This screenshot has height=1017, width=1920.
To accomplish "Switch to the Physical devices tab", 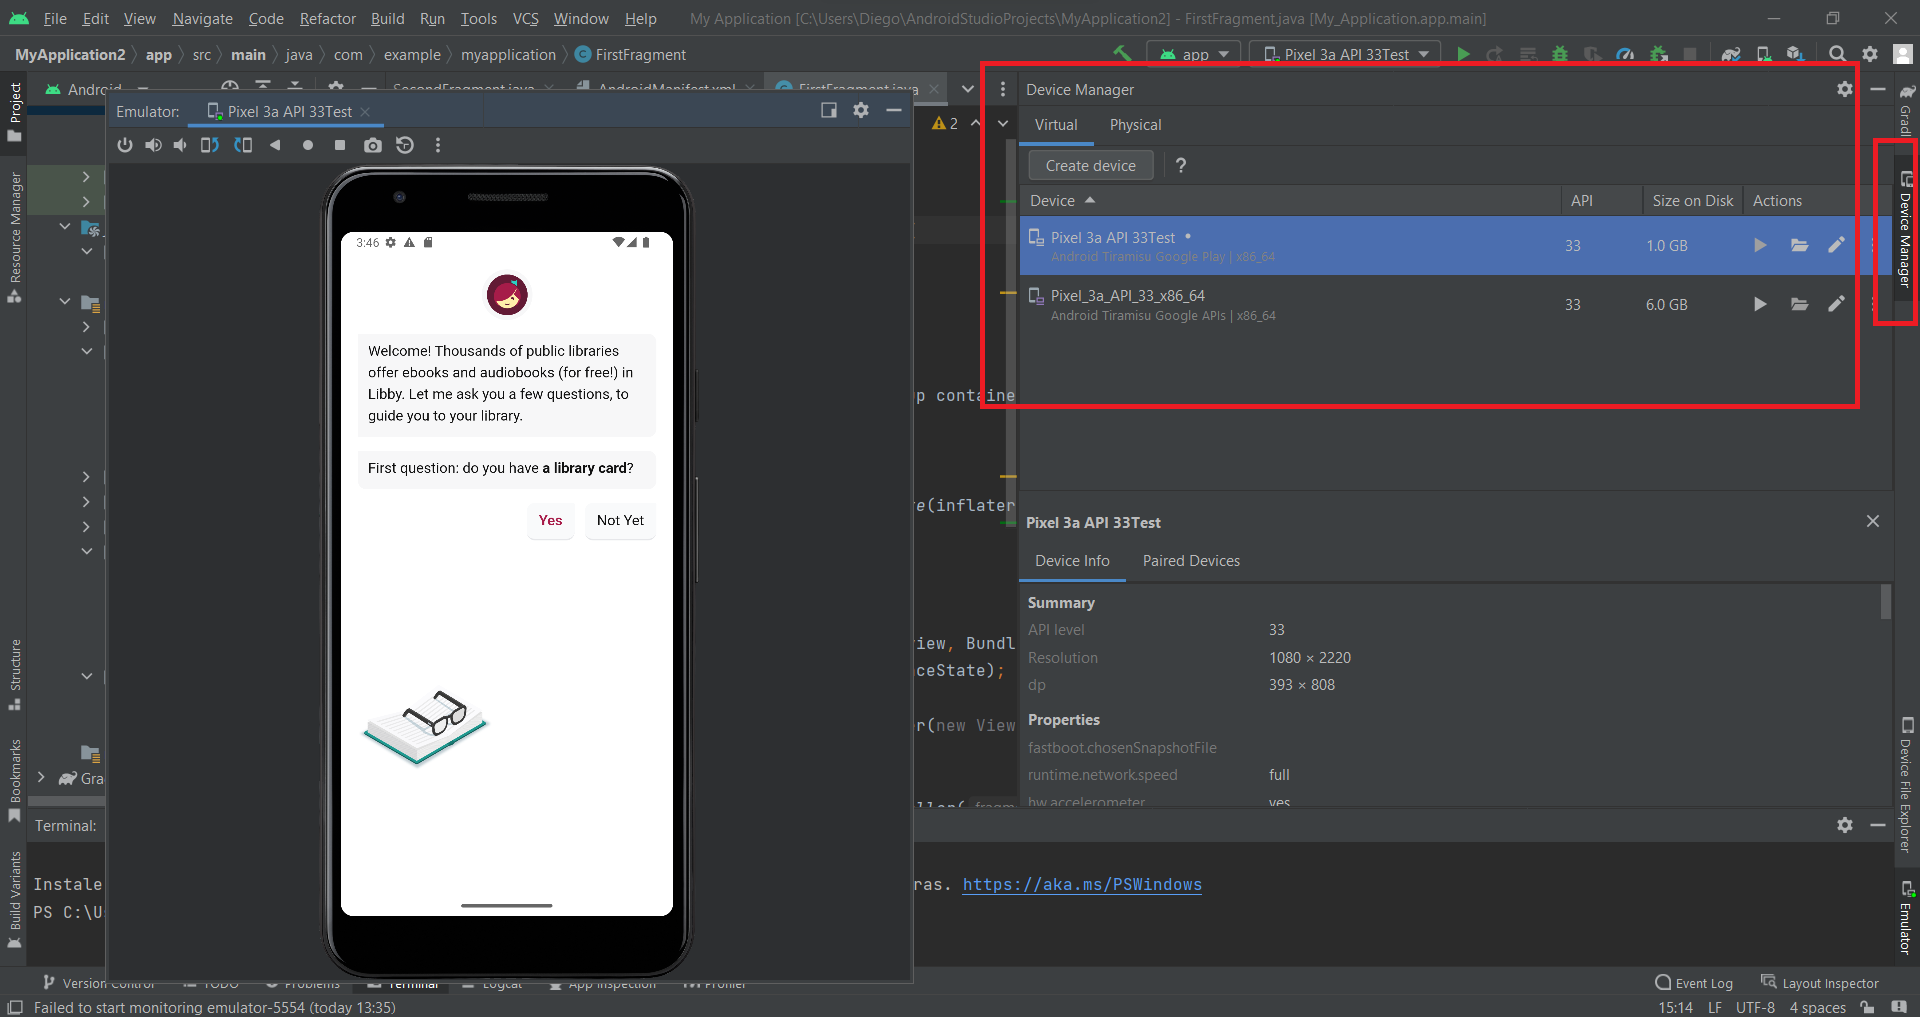I will (x=1135, y=125).
